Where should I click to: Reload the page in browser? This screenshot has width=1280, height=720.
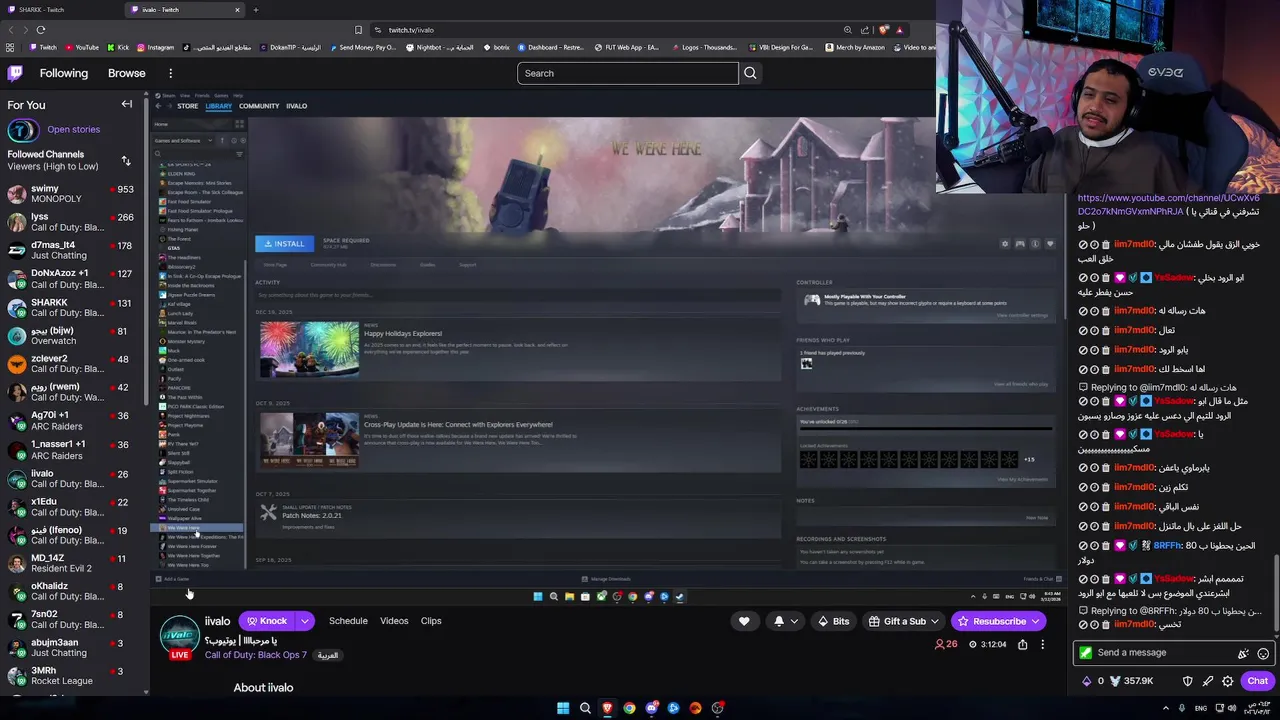pos(40,30)
